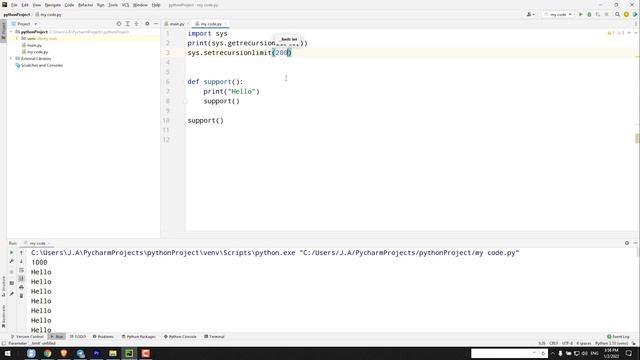This screenshot has height=360, width=640.
Task: Click warnings indicator in editor corner
Action: click(x=616, y=33)
